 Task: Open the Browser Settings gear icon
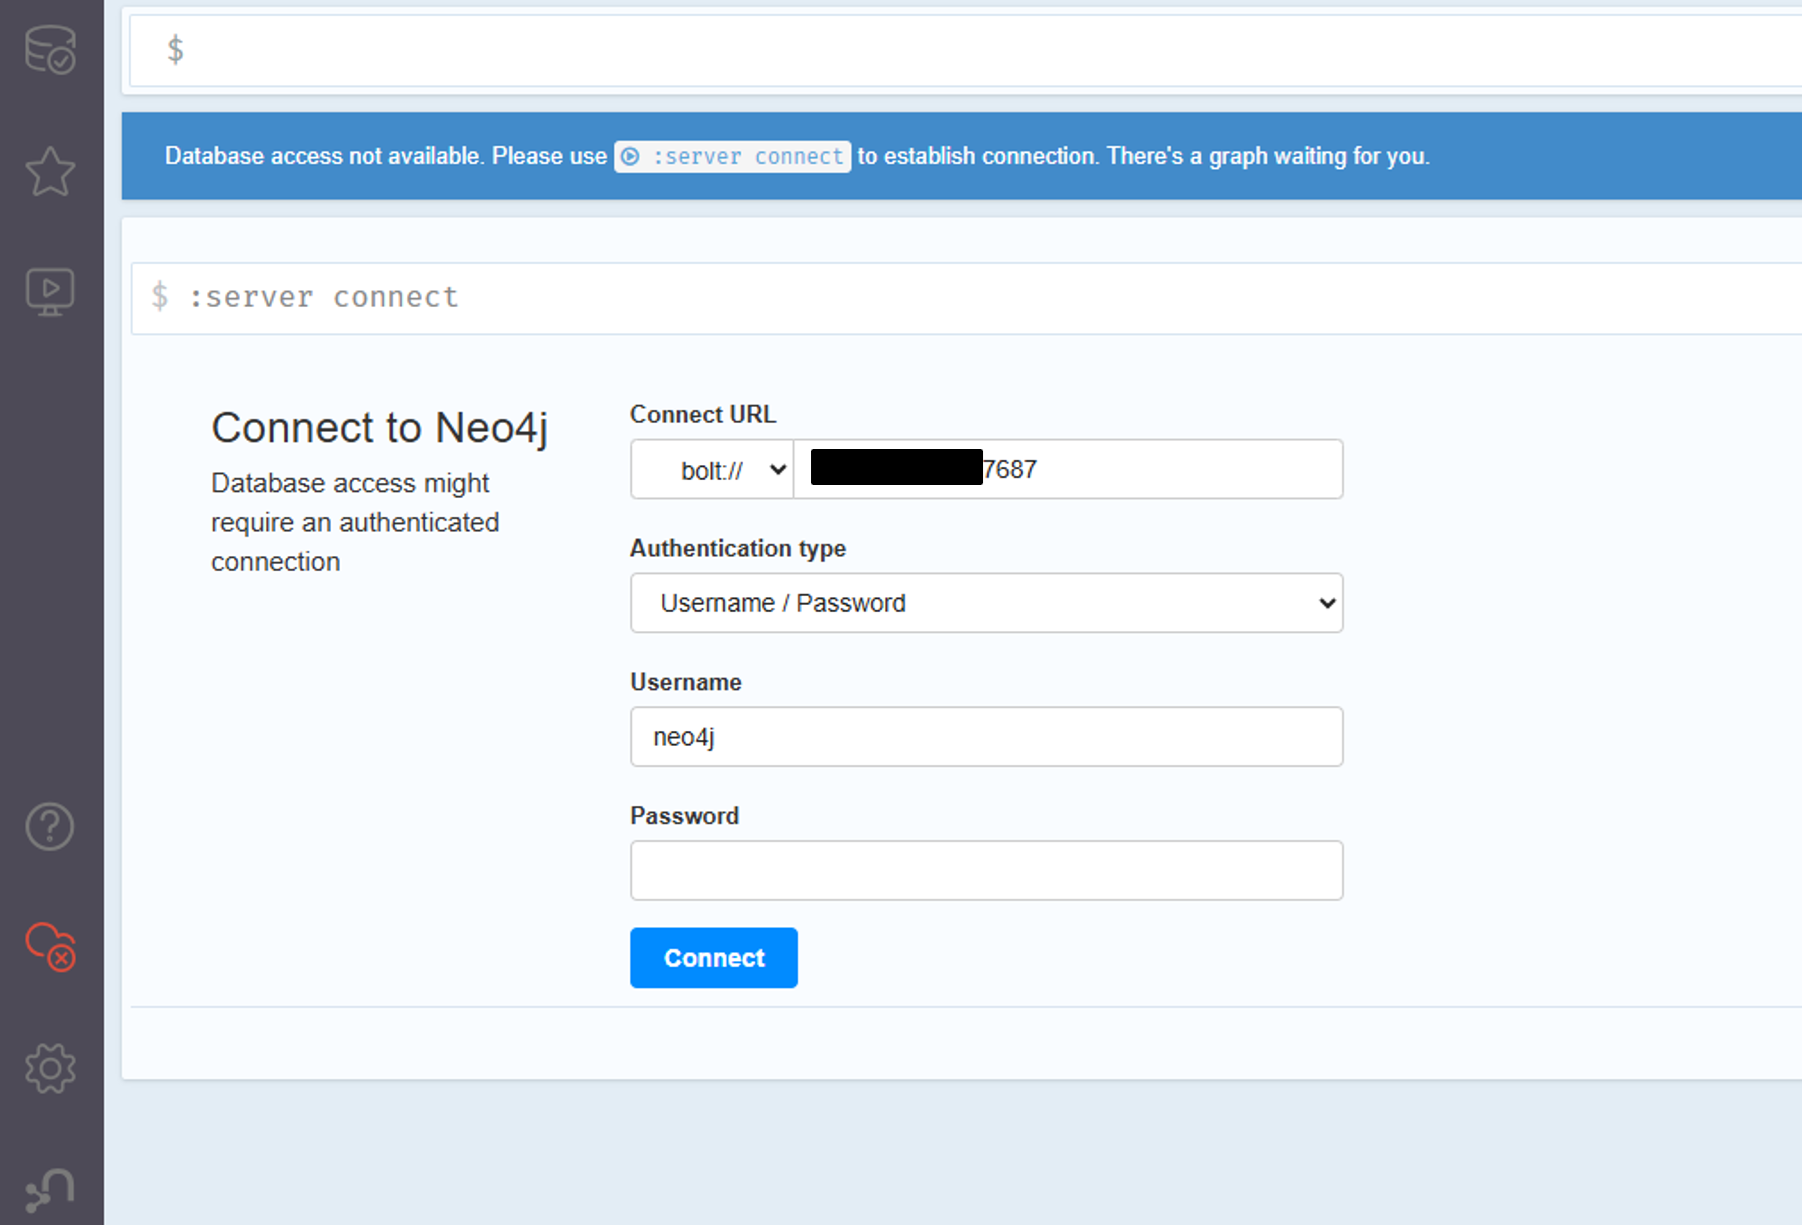tap(50, 1068)
